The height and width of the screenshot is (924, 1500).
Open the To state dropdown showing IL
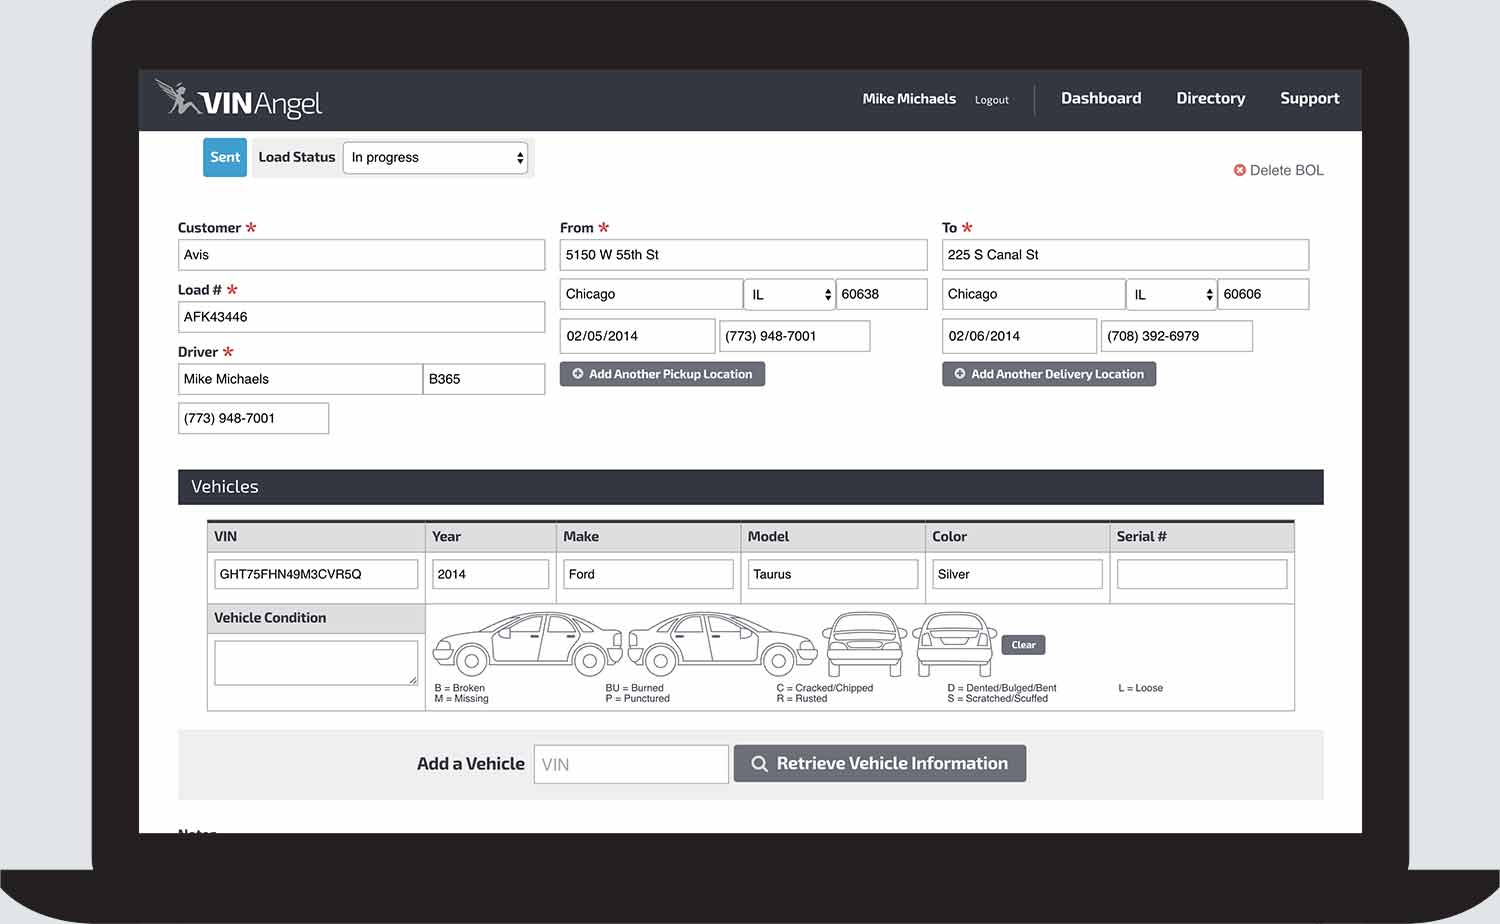pyautogui.click(x=1171, y=293)
